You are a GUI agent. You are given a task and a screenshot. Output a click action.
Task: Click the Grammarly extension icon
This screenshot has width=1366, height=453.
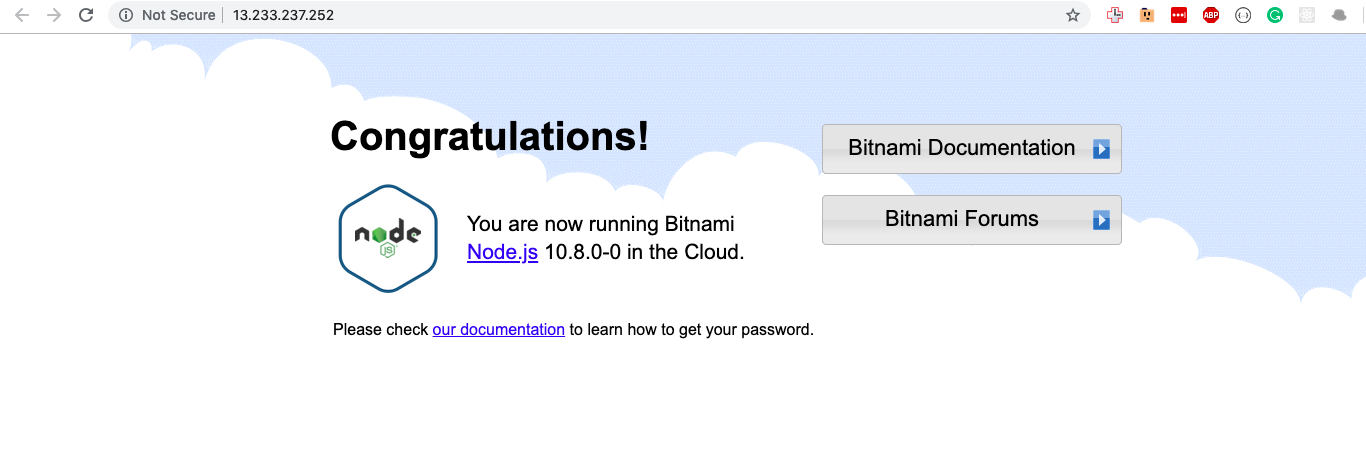point(1275,15)
